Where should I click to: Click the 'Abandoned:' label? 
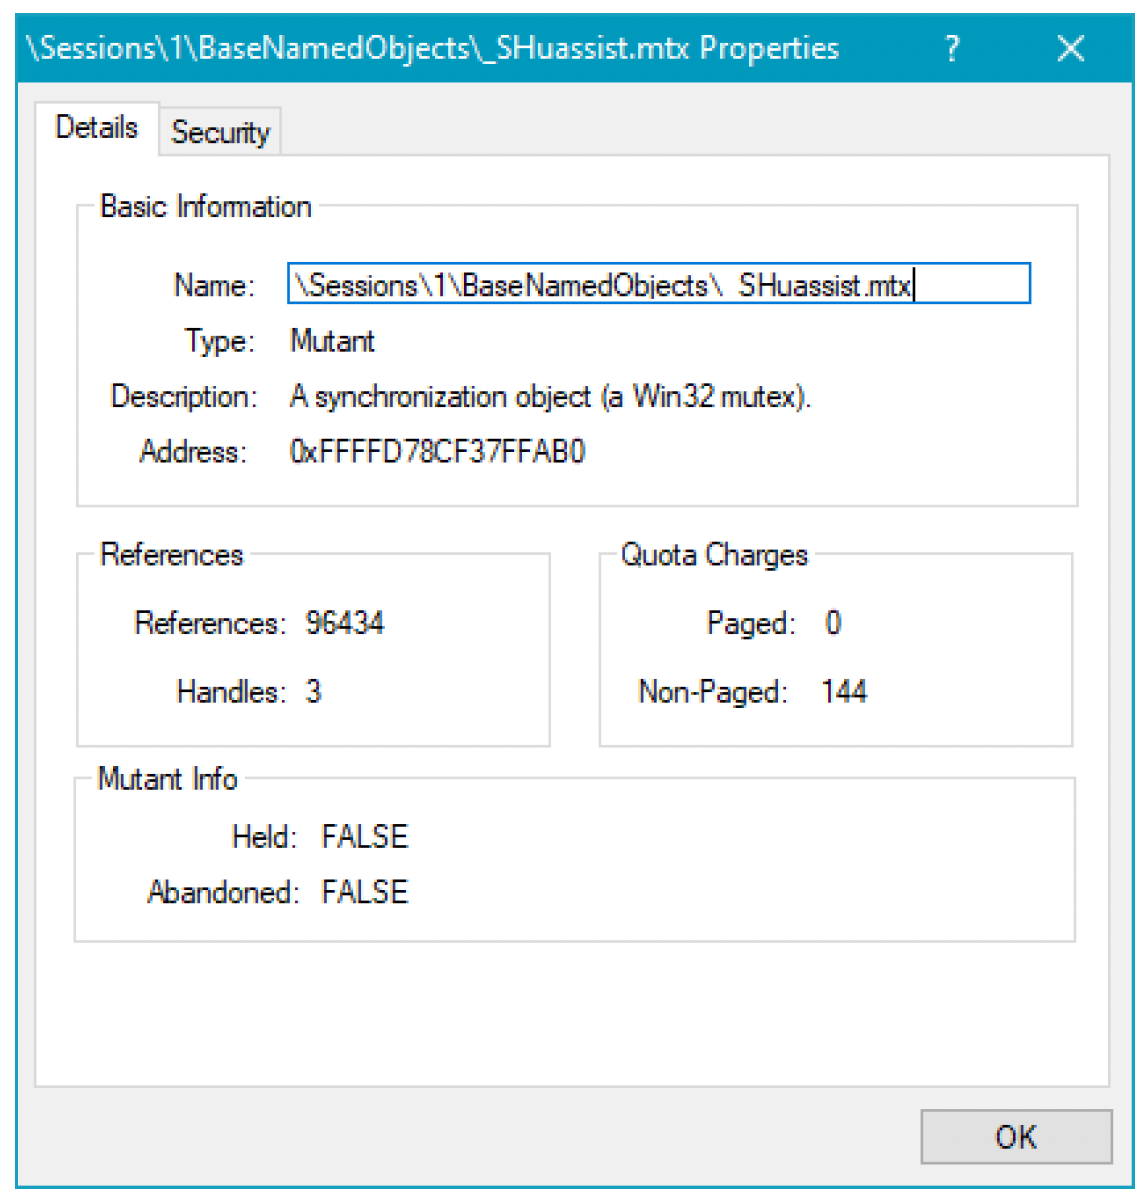(222, 892)
